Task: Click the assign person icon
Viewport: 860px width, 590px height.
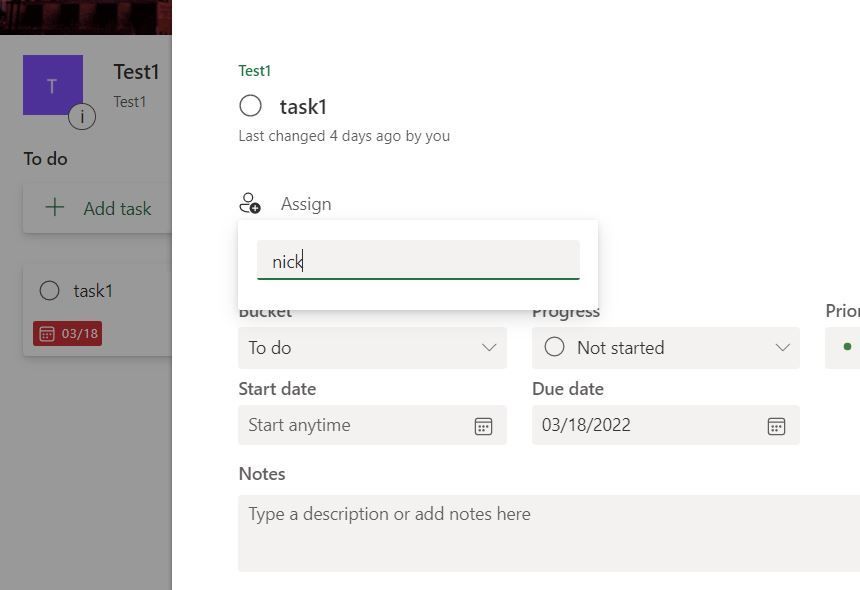Action: tap(250, 203)
